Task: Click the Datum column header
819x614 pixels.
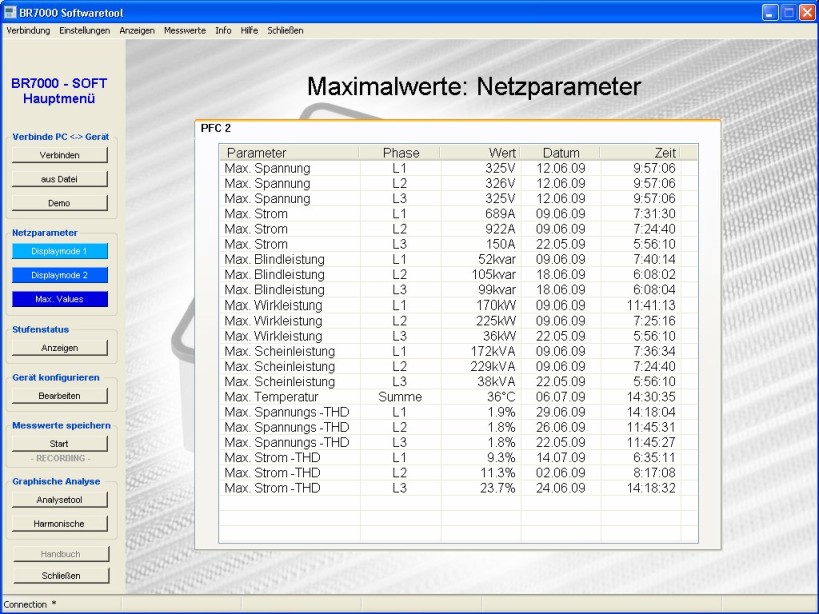Action: coord(560,152)
